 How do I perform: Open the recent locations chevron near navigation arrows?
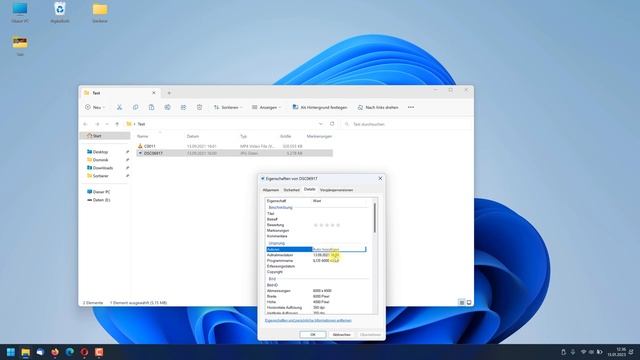[x=107, y=124]
